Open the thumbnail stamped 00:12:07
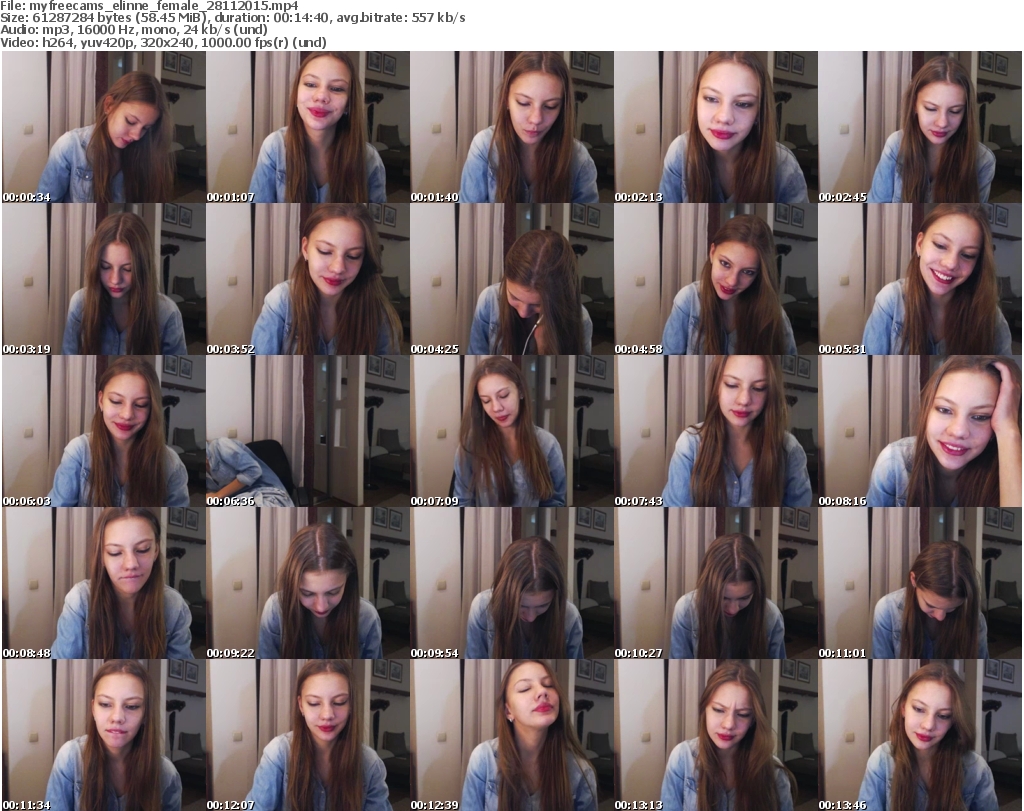This screenshot has width=1024, height=811. (308, 735)
